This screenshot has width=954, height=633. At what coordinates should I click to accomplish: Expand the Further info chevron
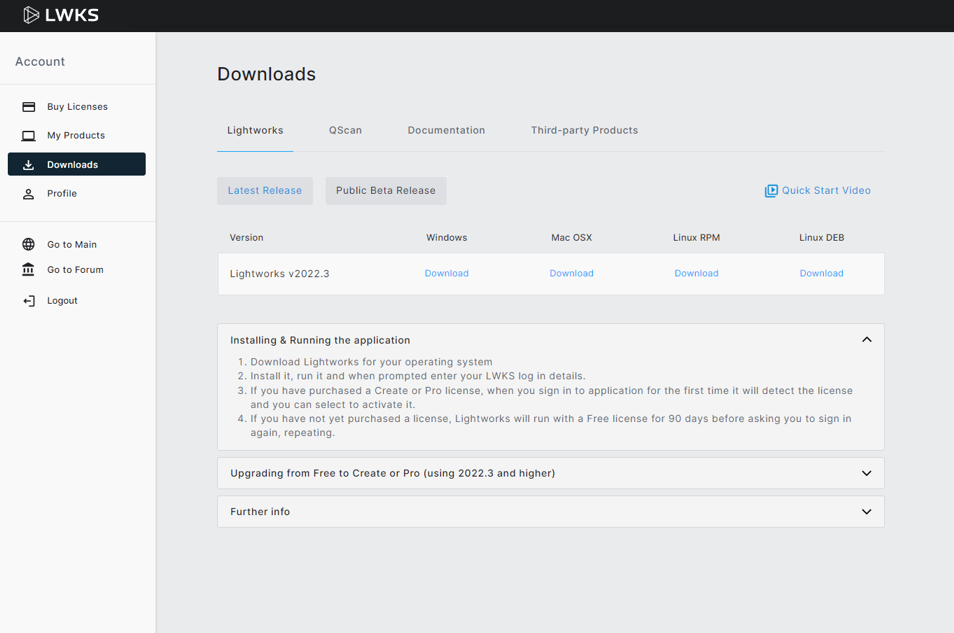click(866, 512)
